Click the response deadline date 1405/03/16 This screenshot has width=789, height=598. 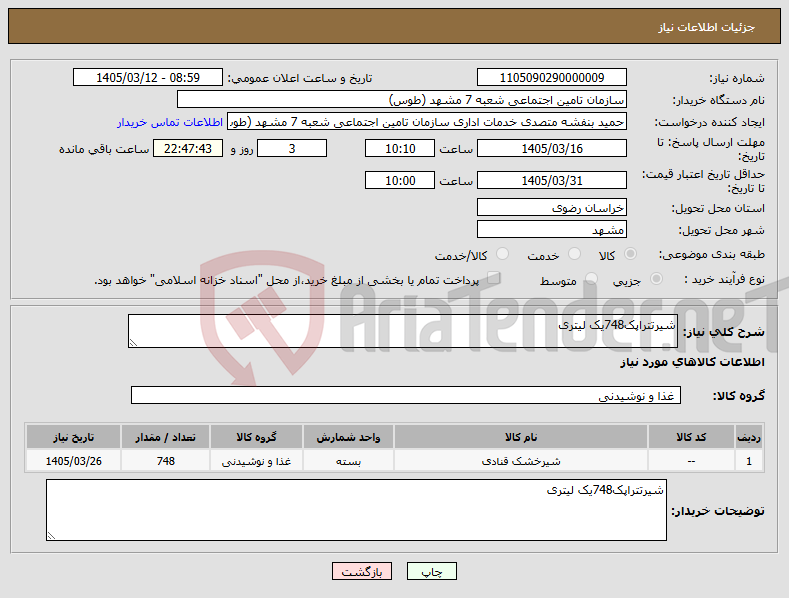[x=551, y=148]
